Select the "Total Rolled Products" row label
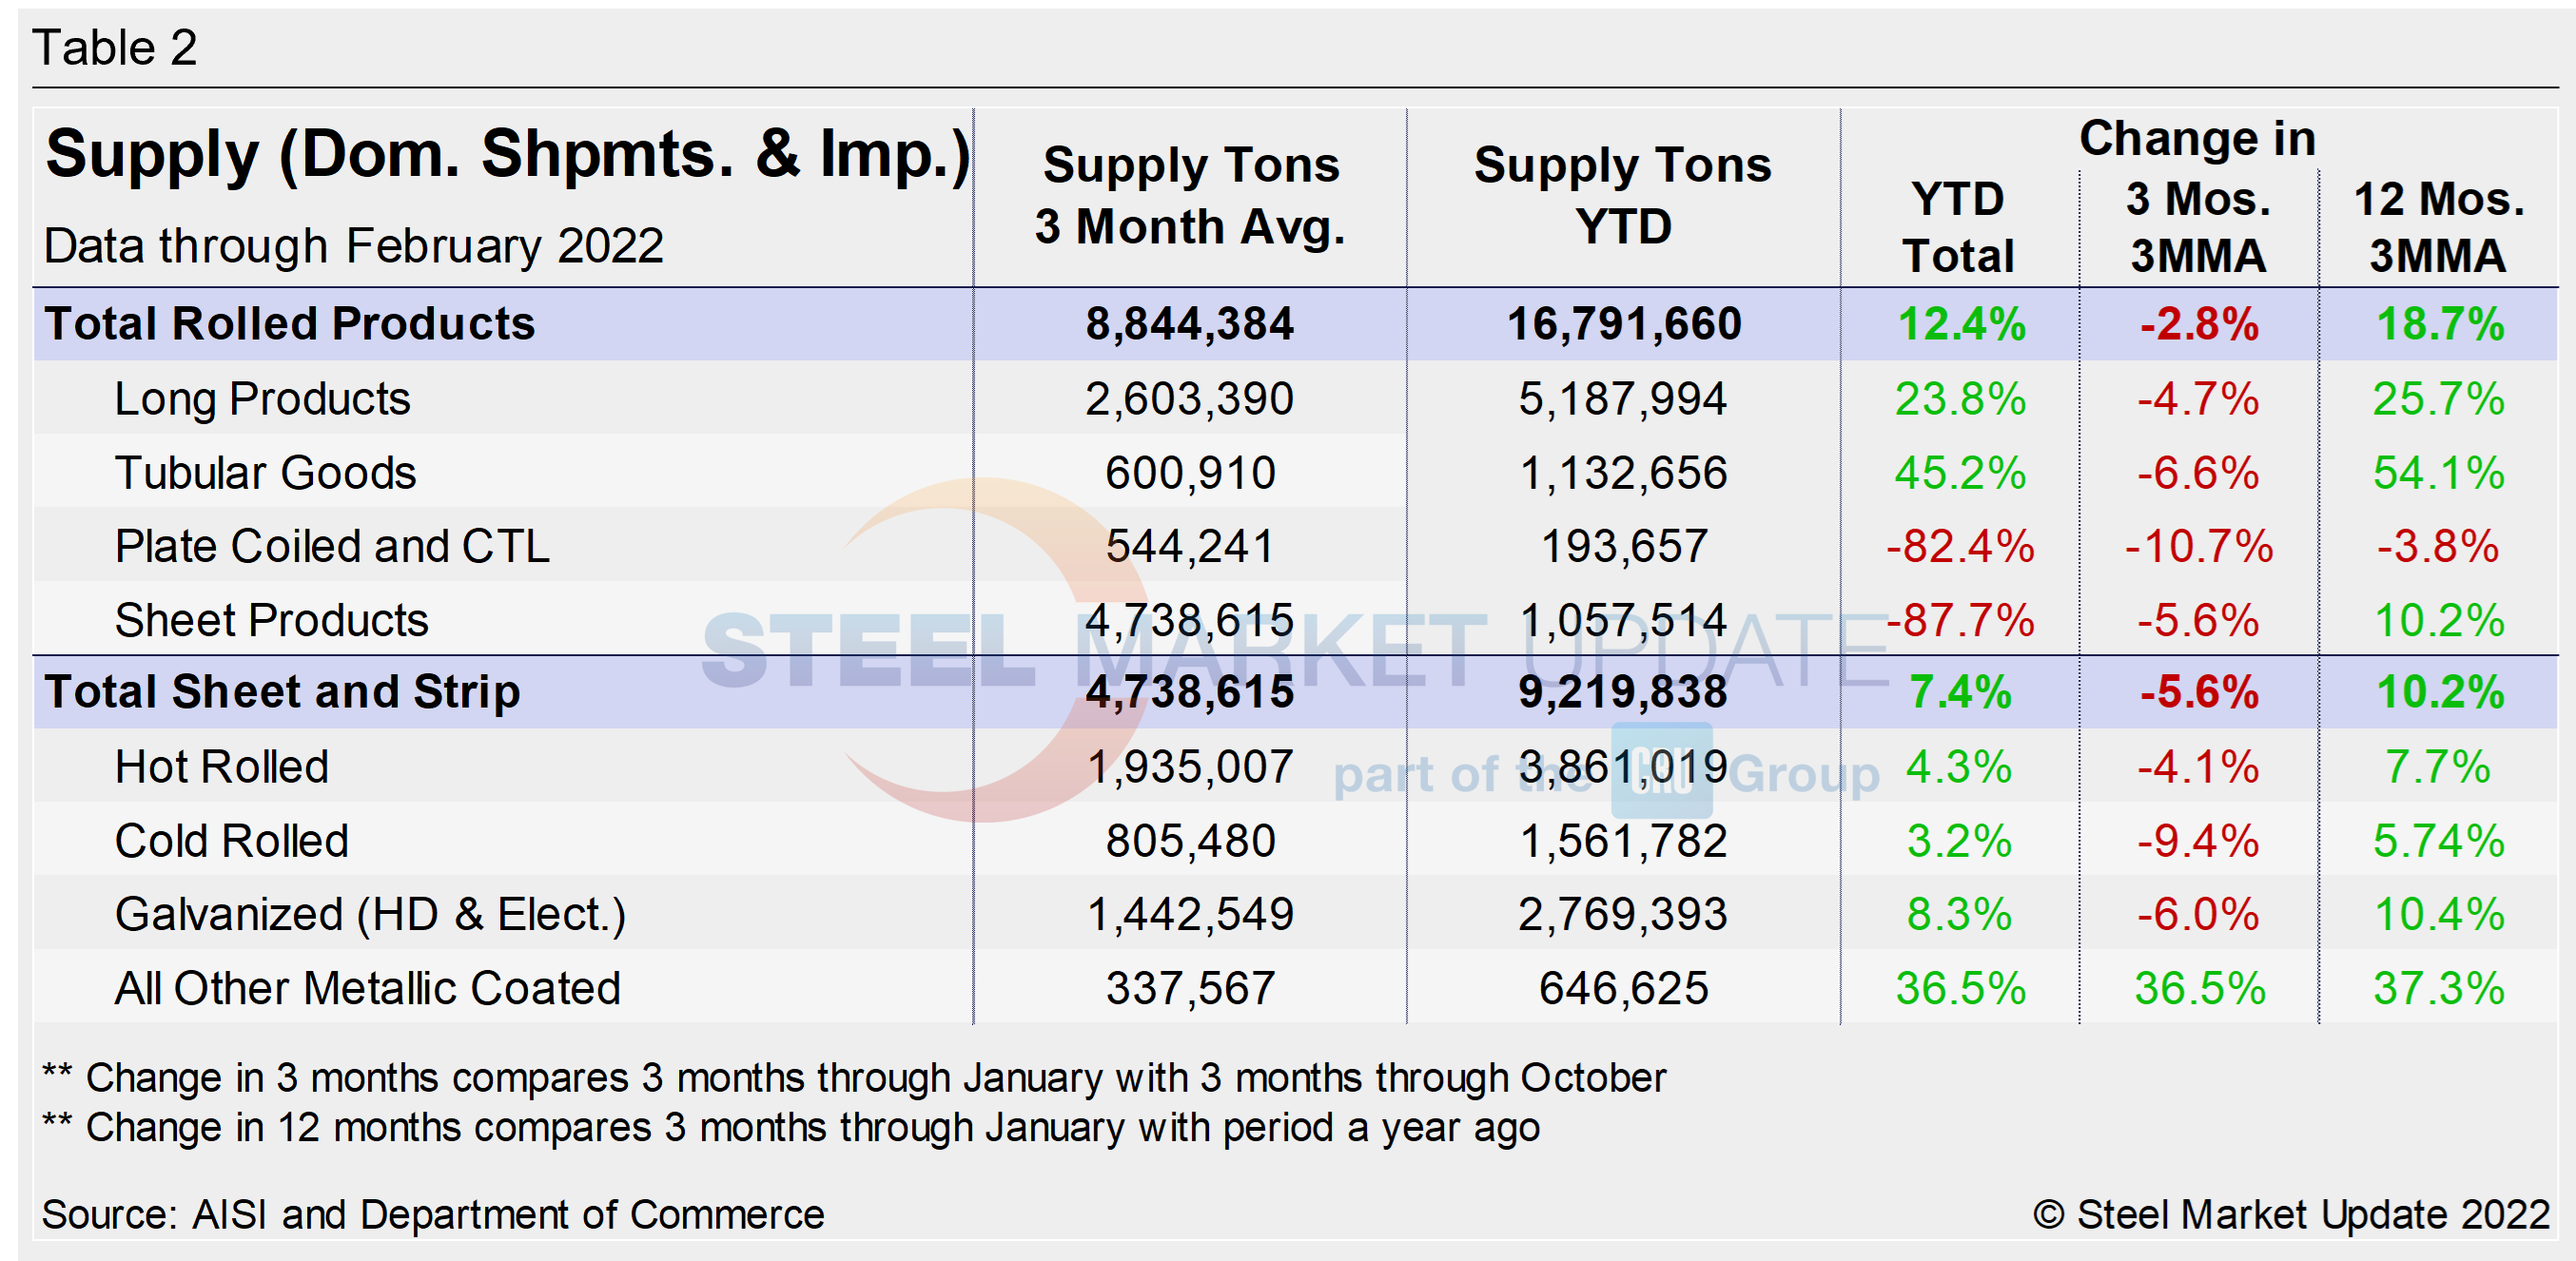The width and height of the screenshot is (2576, 1261). pyautogui.click(x=290, y=323)
